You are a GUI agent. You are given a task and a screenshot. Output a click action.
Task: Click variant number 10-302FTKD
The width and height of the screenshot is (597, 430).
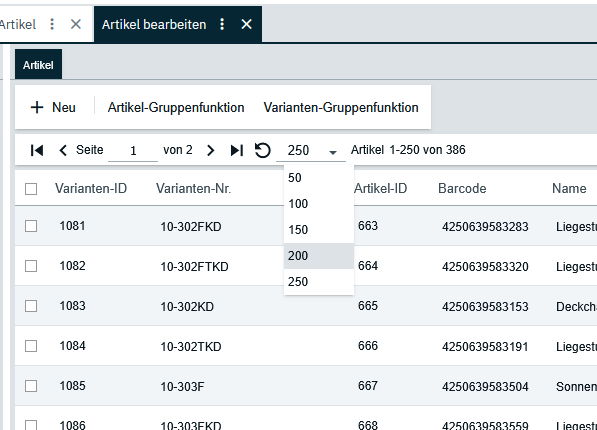(x=194, y=267)
